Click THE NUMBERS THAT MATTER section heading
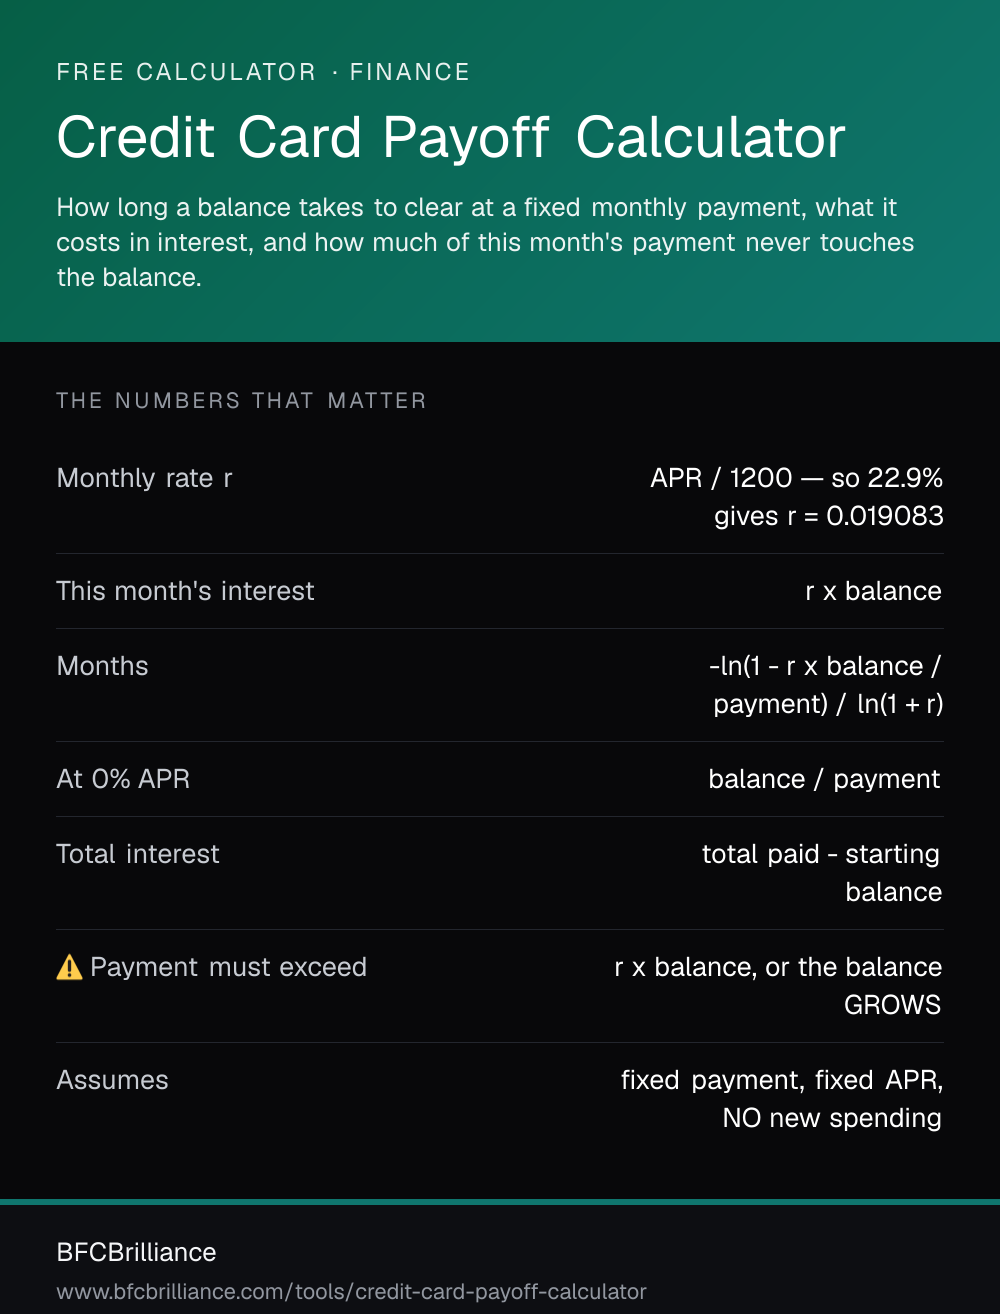1000x1314 pixels. (x=242, y=401)
